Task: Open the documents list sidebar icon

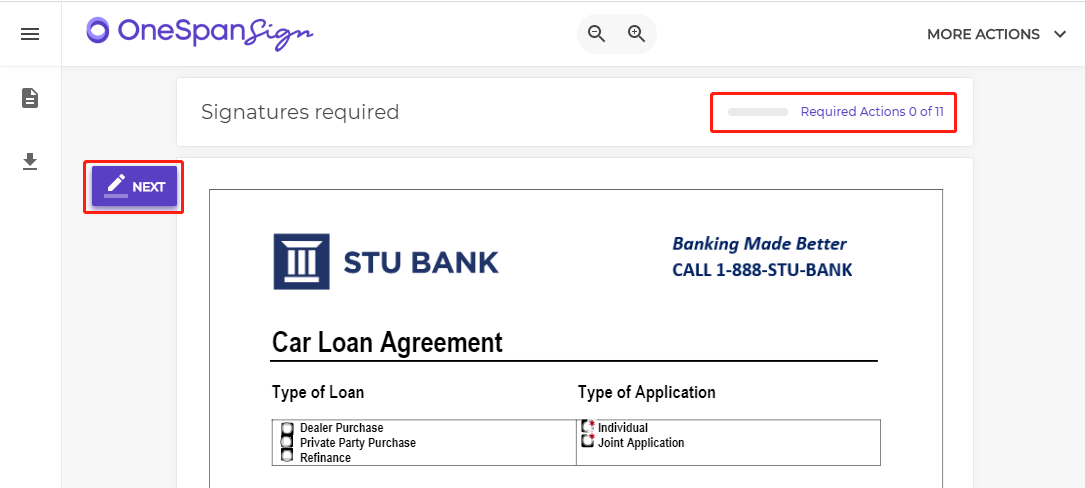Action: click(x=30, y=98)
